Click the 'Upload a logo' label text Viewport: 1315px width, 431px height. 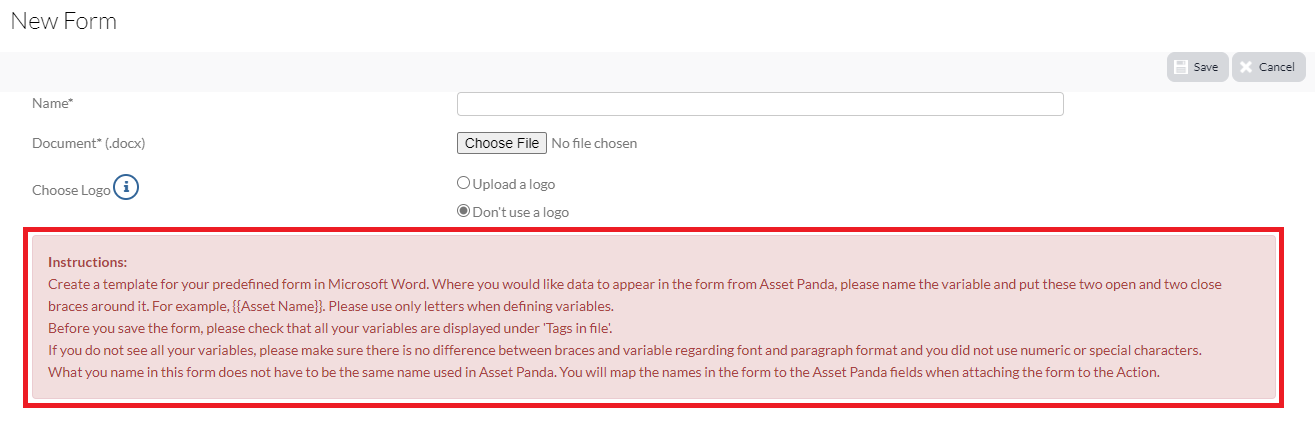click(x=514, y=184)
